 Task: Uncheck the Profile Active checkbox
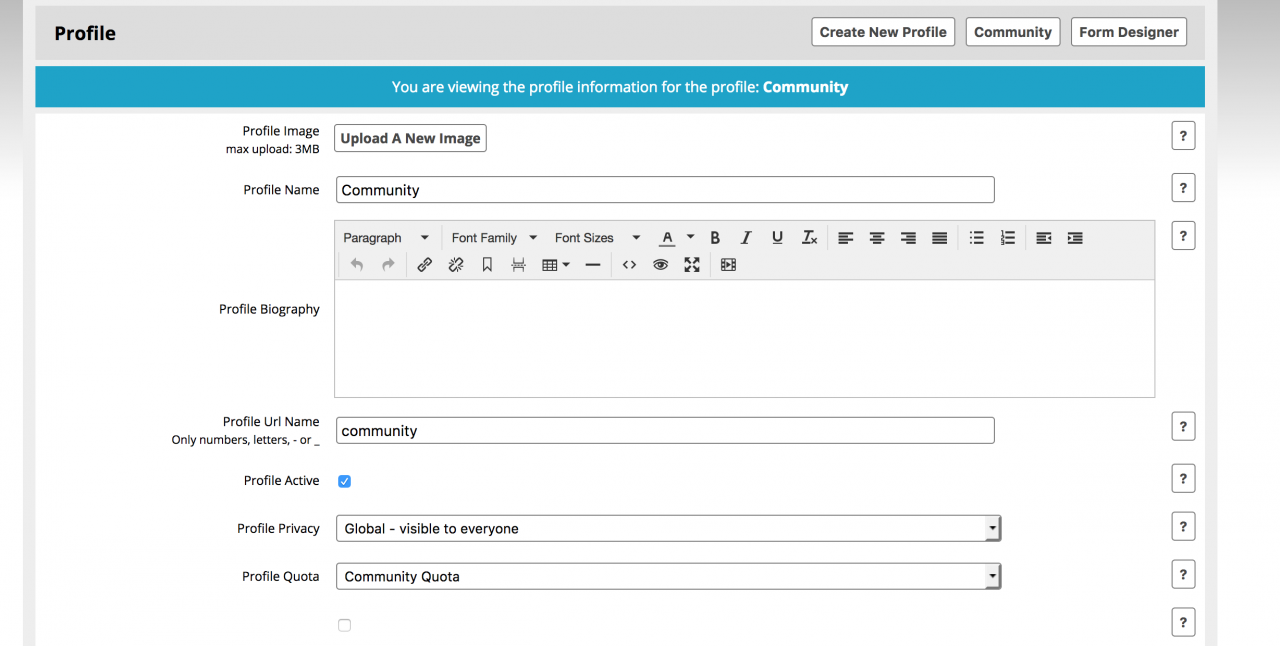(344, 481)
